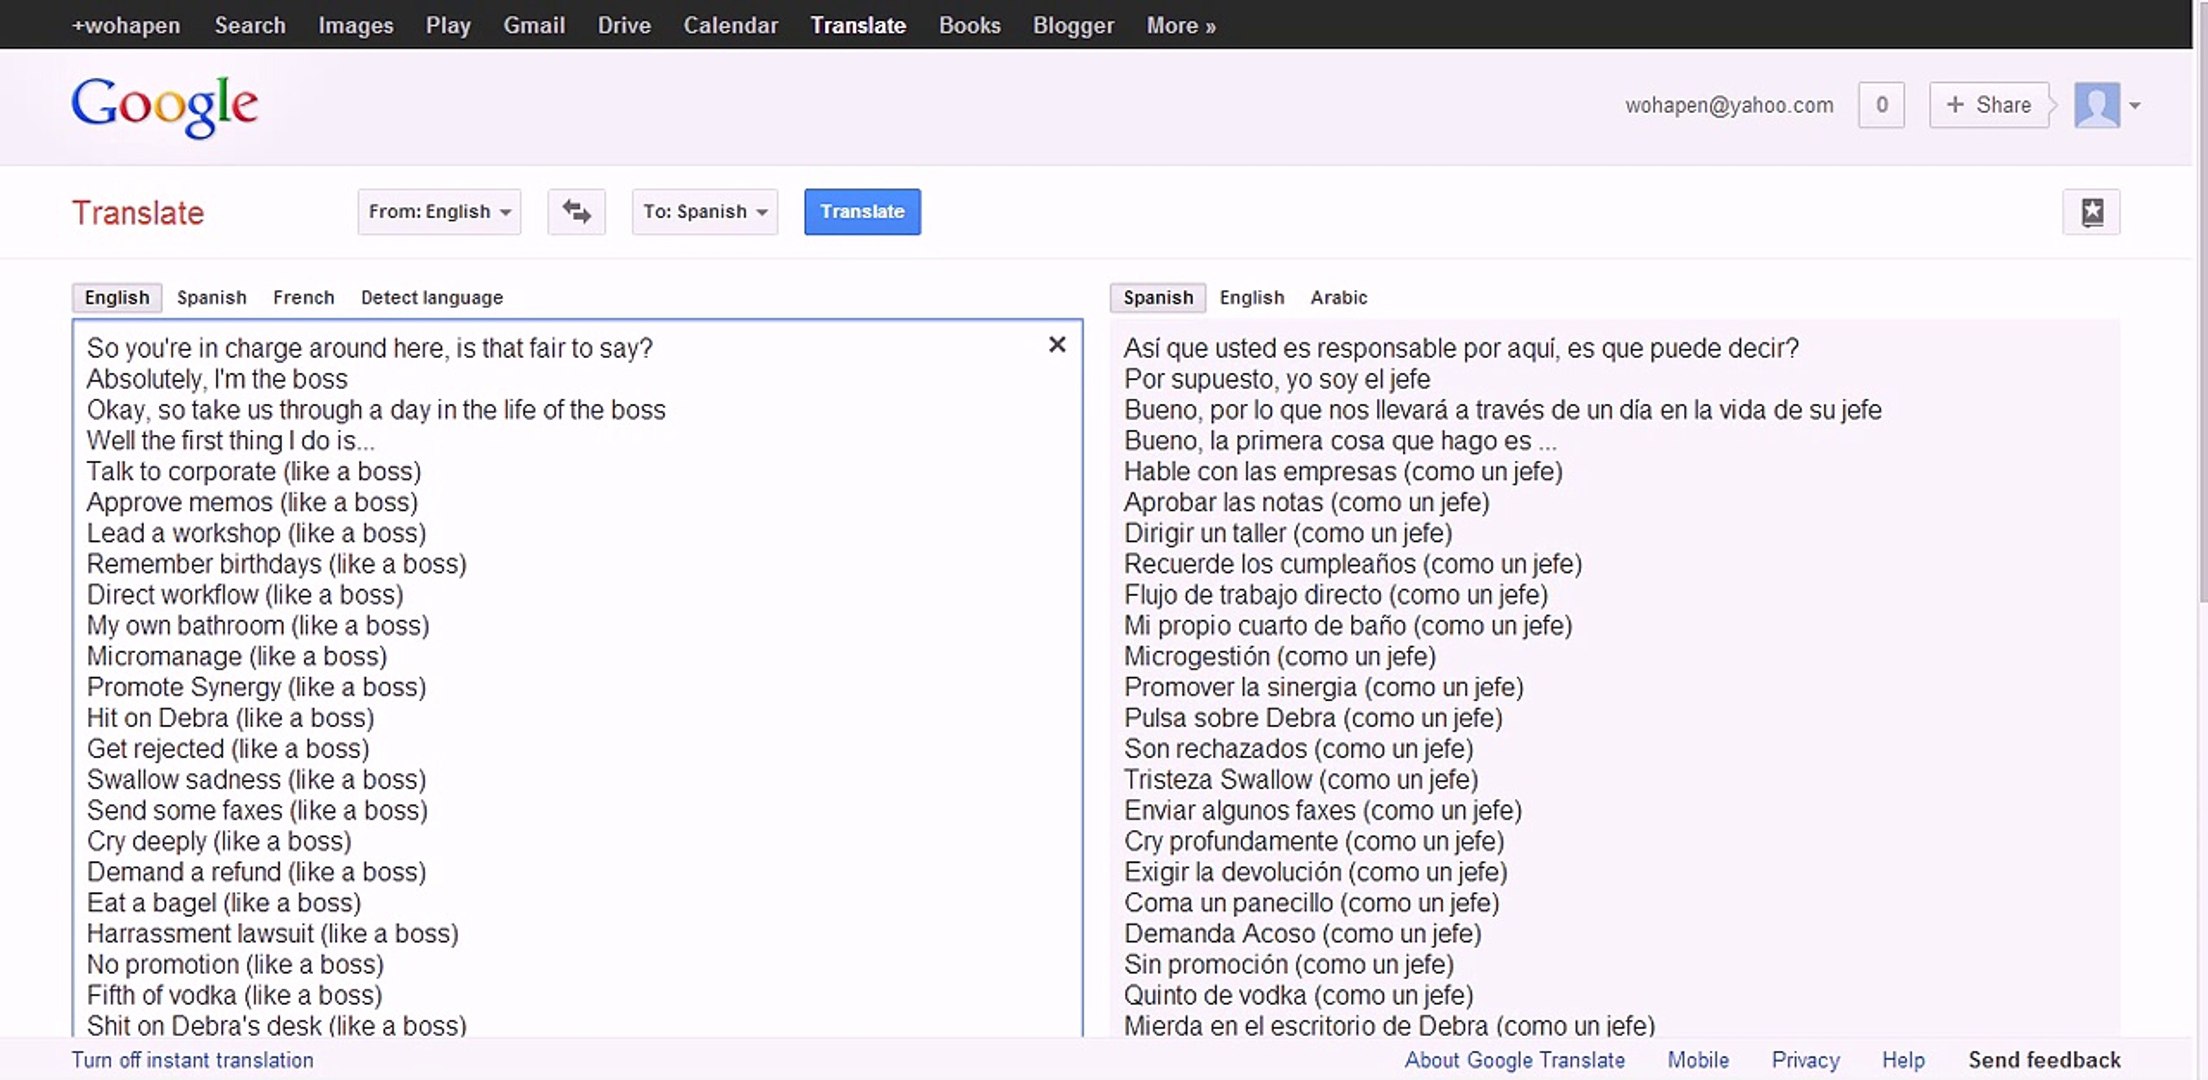The image size is (2208, 1080).
Task: Open the Phrasebook star icon
Action: (x=2091, y=212)
